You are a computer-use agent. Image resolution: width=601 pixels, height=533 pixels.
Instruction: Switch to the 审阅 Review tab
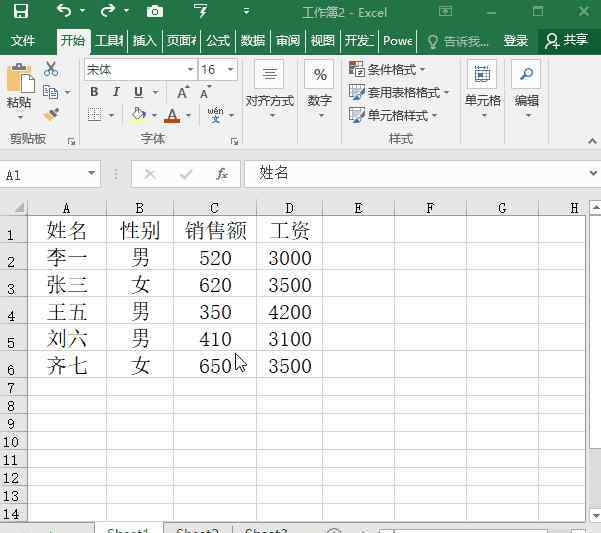(288, 40)
